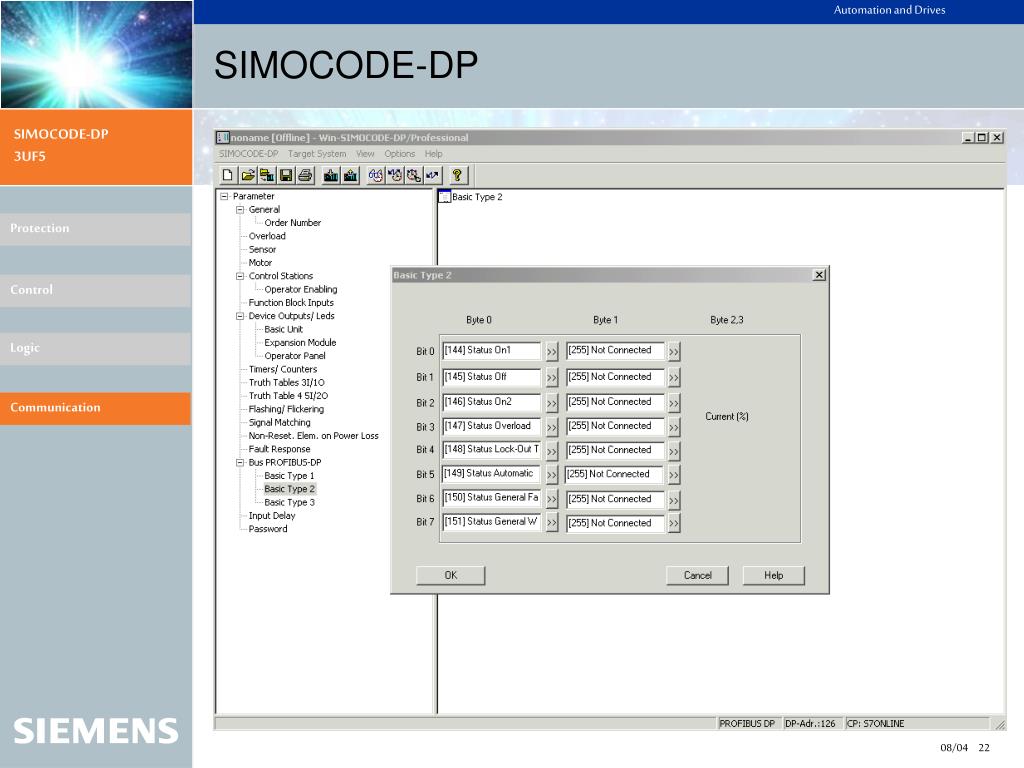Viewport: 1024px width, 768px height.
Task: Click the download to device icon
Action: pos(331,175)
